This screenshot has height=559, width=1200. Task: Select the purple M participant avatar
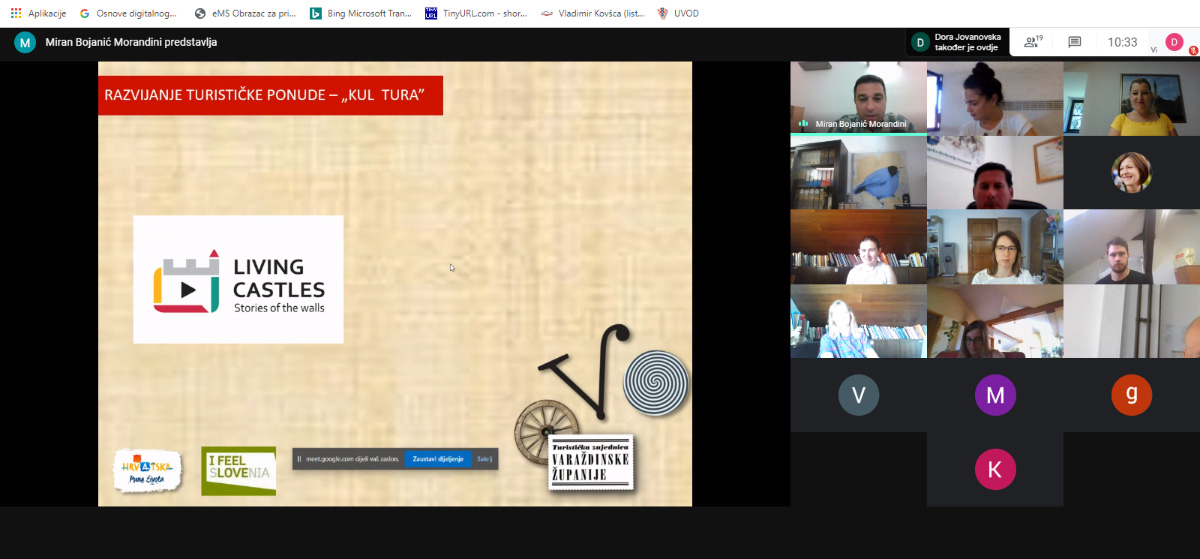point(995,395)
